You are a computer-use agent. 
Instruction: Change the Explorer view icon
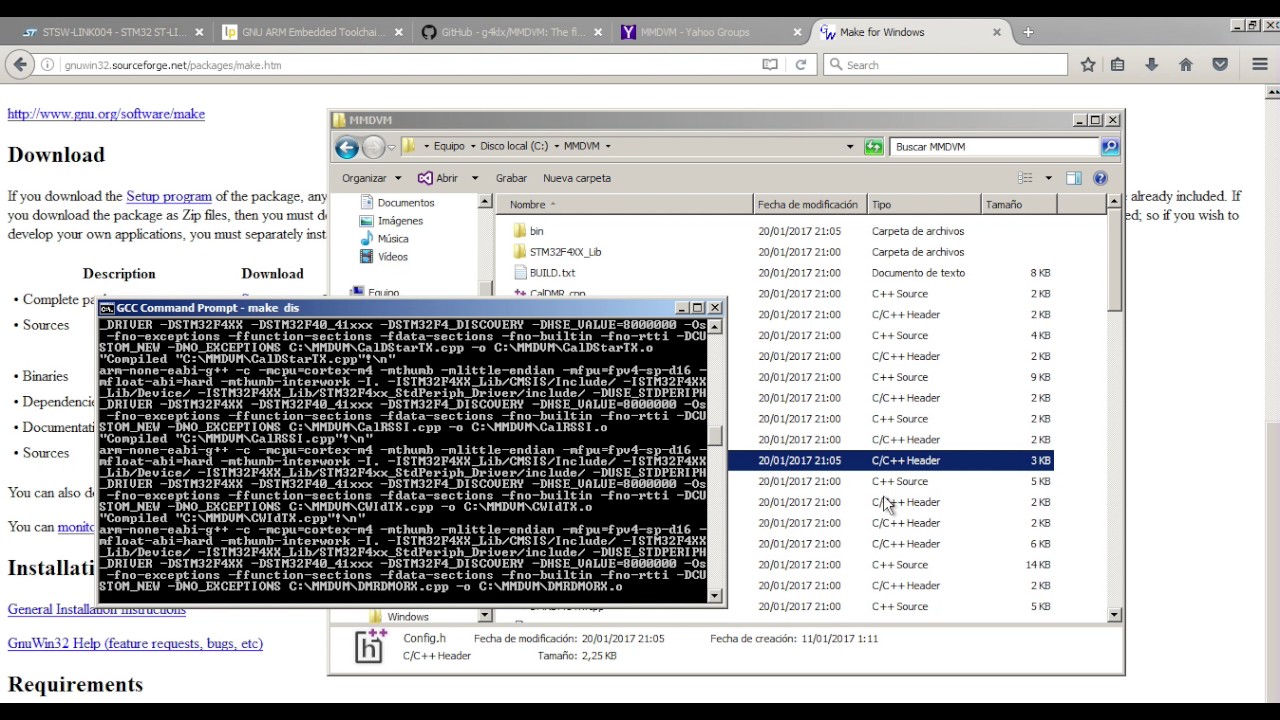point(1025,178)
